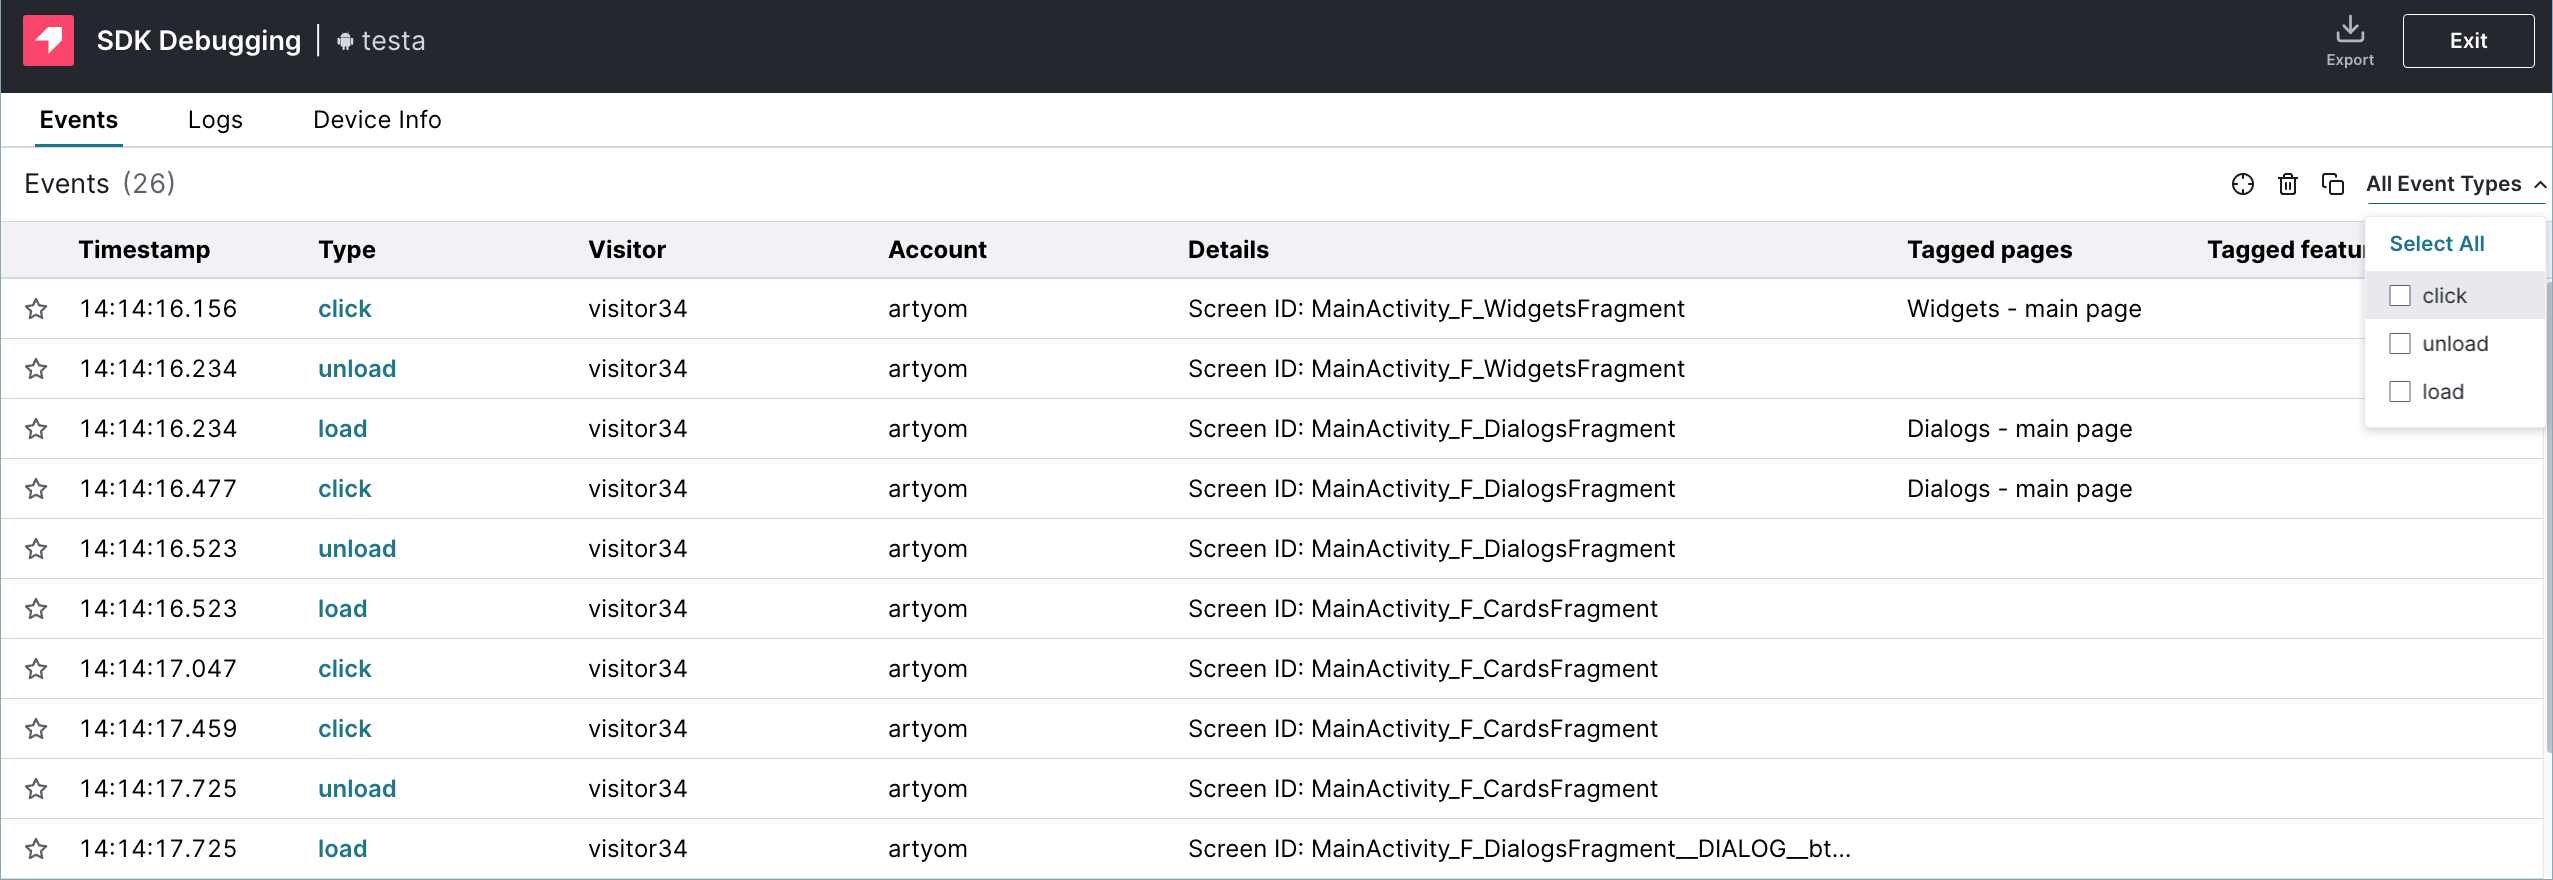Open click event type at 14:14:17.047
The width and height of the screenshot is (2553, 880).
pos(345,669)
